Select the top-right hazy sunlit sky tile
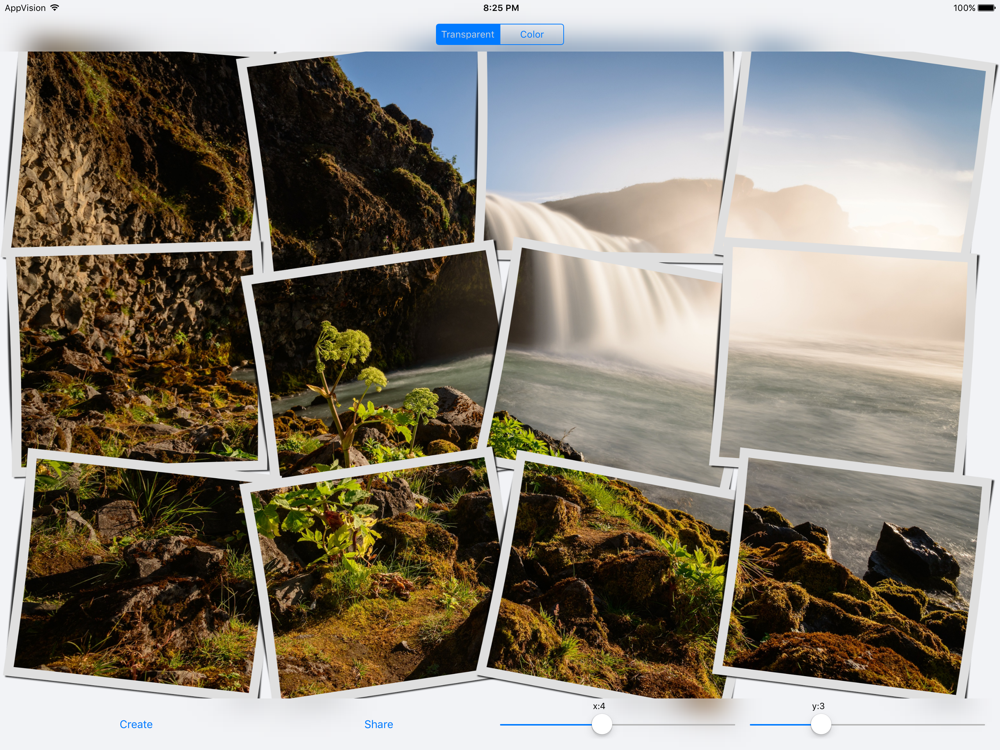Viewport: 1000px width, 750px height. 855,153
